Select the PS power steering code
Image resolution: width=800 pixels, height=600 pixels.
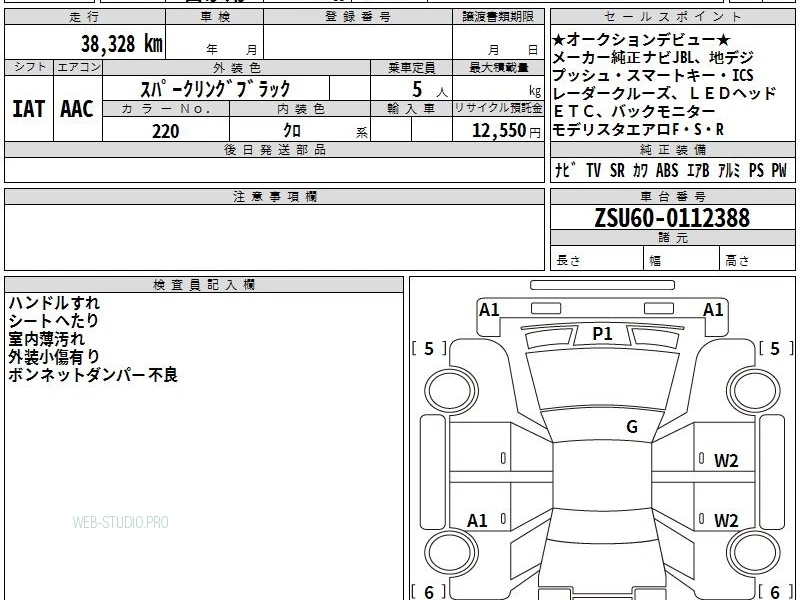coord(756,170)
